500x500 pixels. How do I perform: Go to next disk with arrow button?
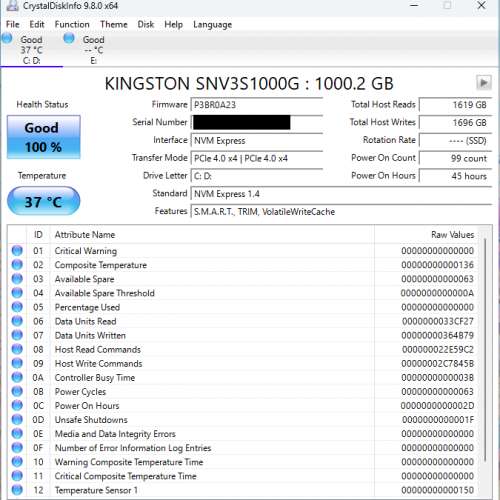[483, 83]
